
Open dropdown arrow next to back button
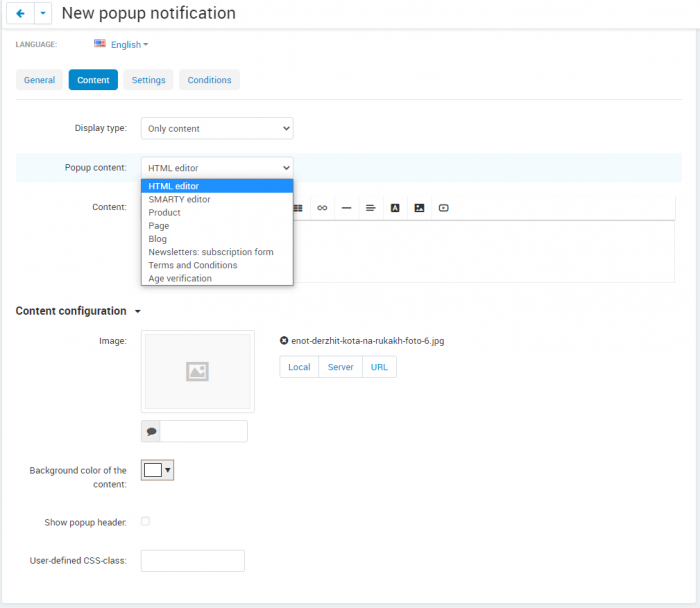pyautogui.click(x=43, y=13)
